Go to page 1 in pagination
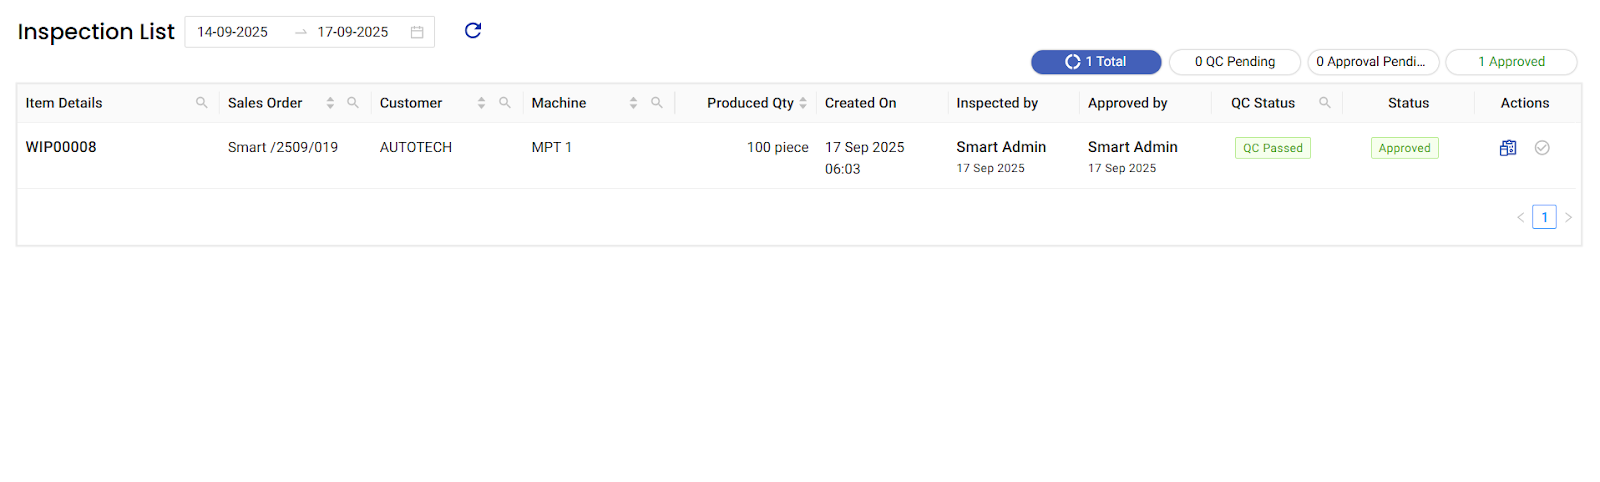This screenshot has height=482, width=1600. pyautogui.click(x=1544, y=217)
